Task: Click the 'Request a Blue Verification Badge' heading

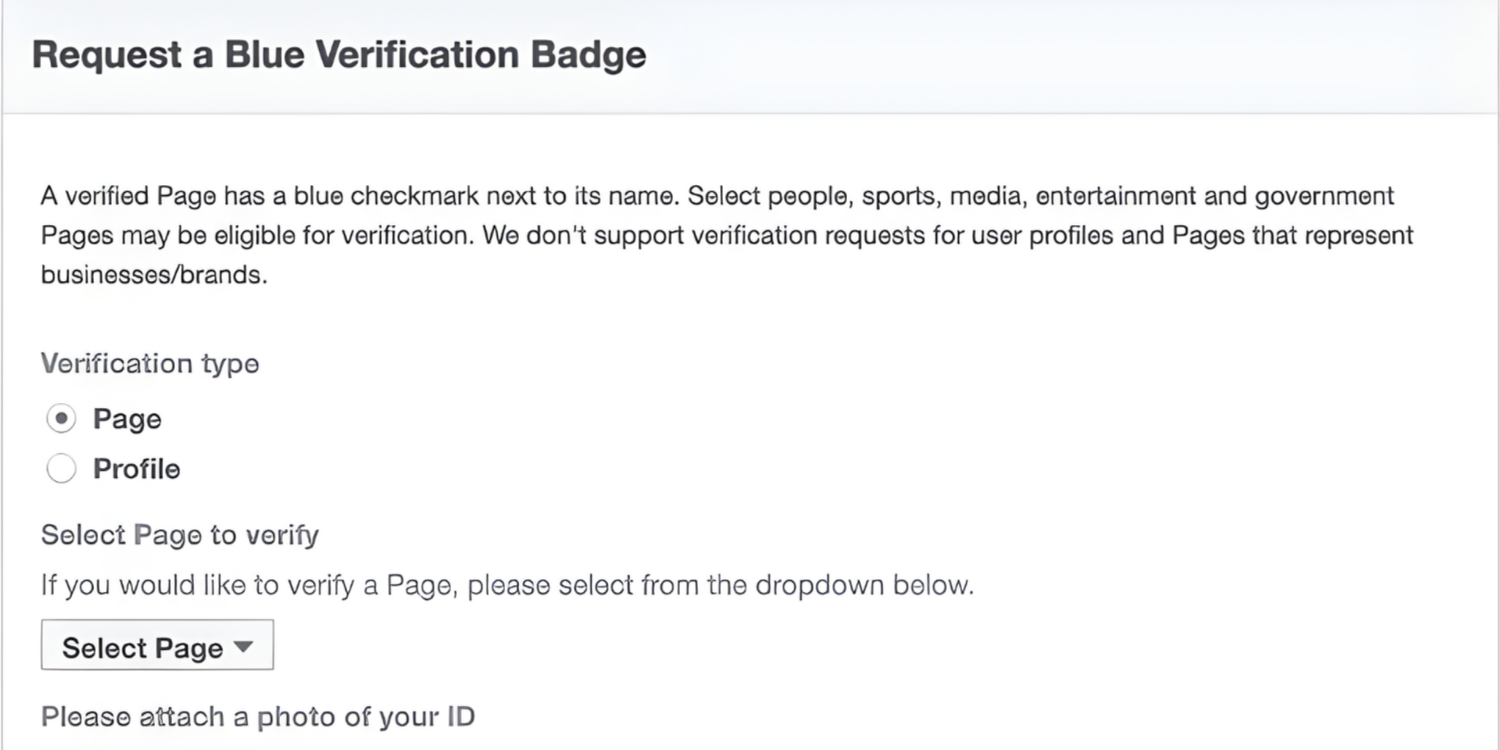Action: click(339, 54)
